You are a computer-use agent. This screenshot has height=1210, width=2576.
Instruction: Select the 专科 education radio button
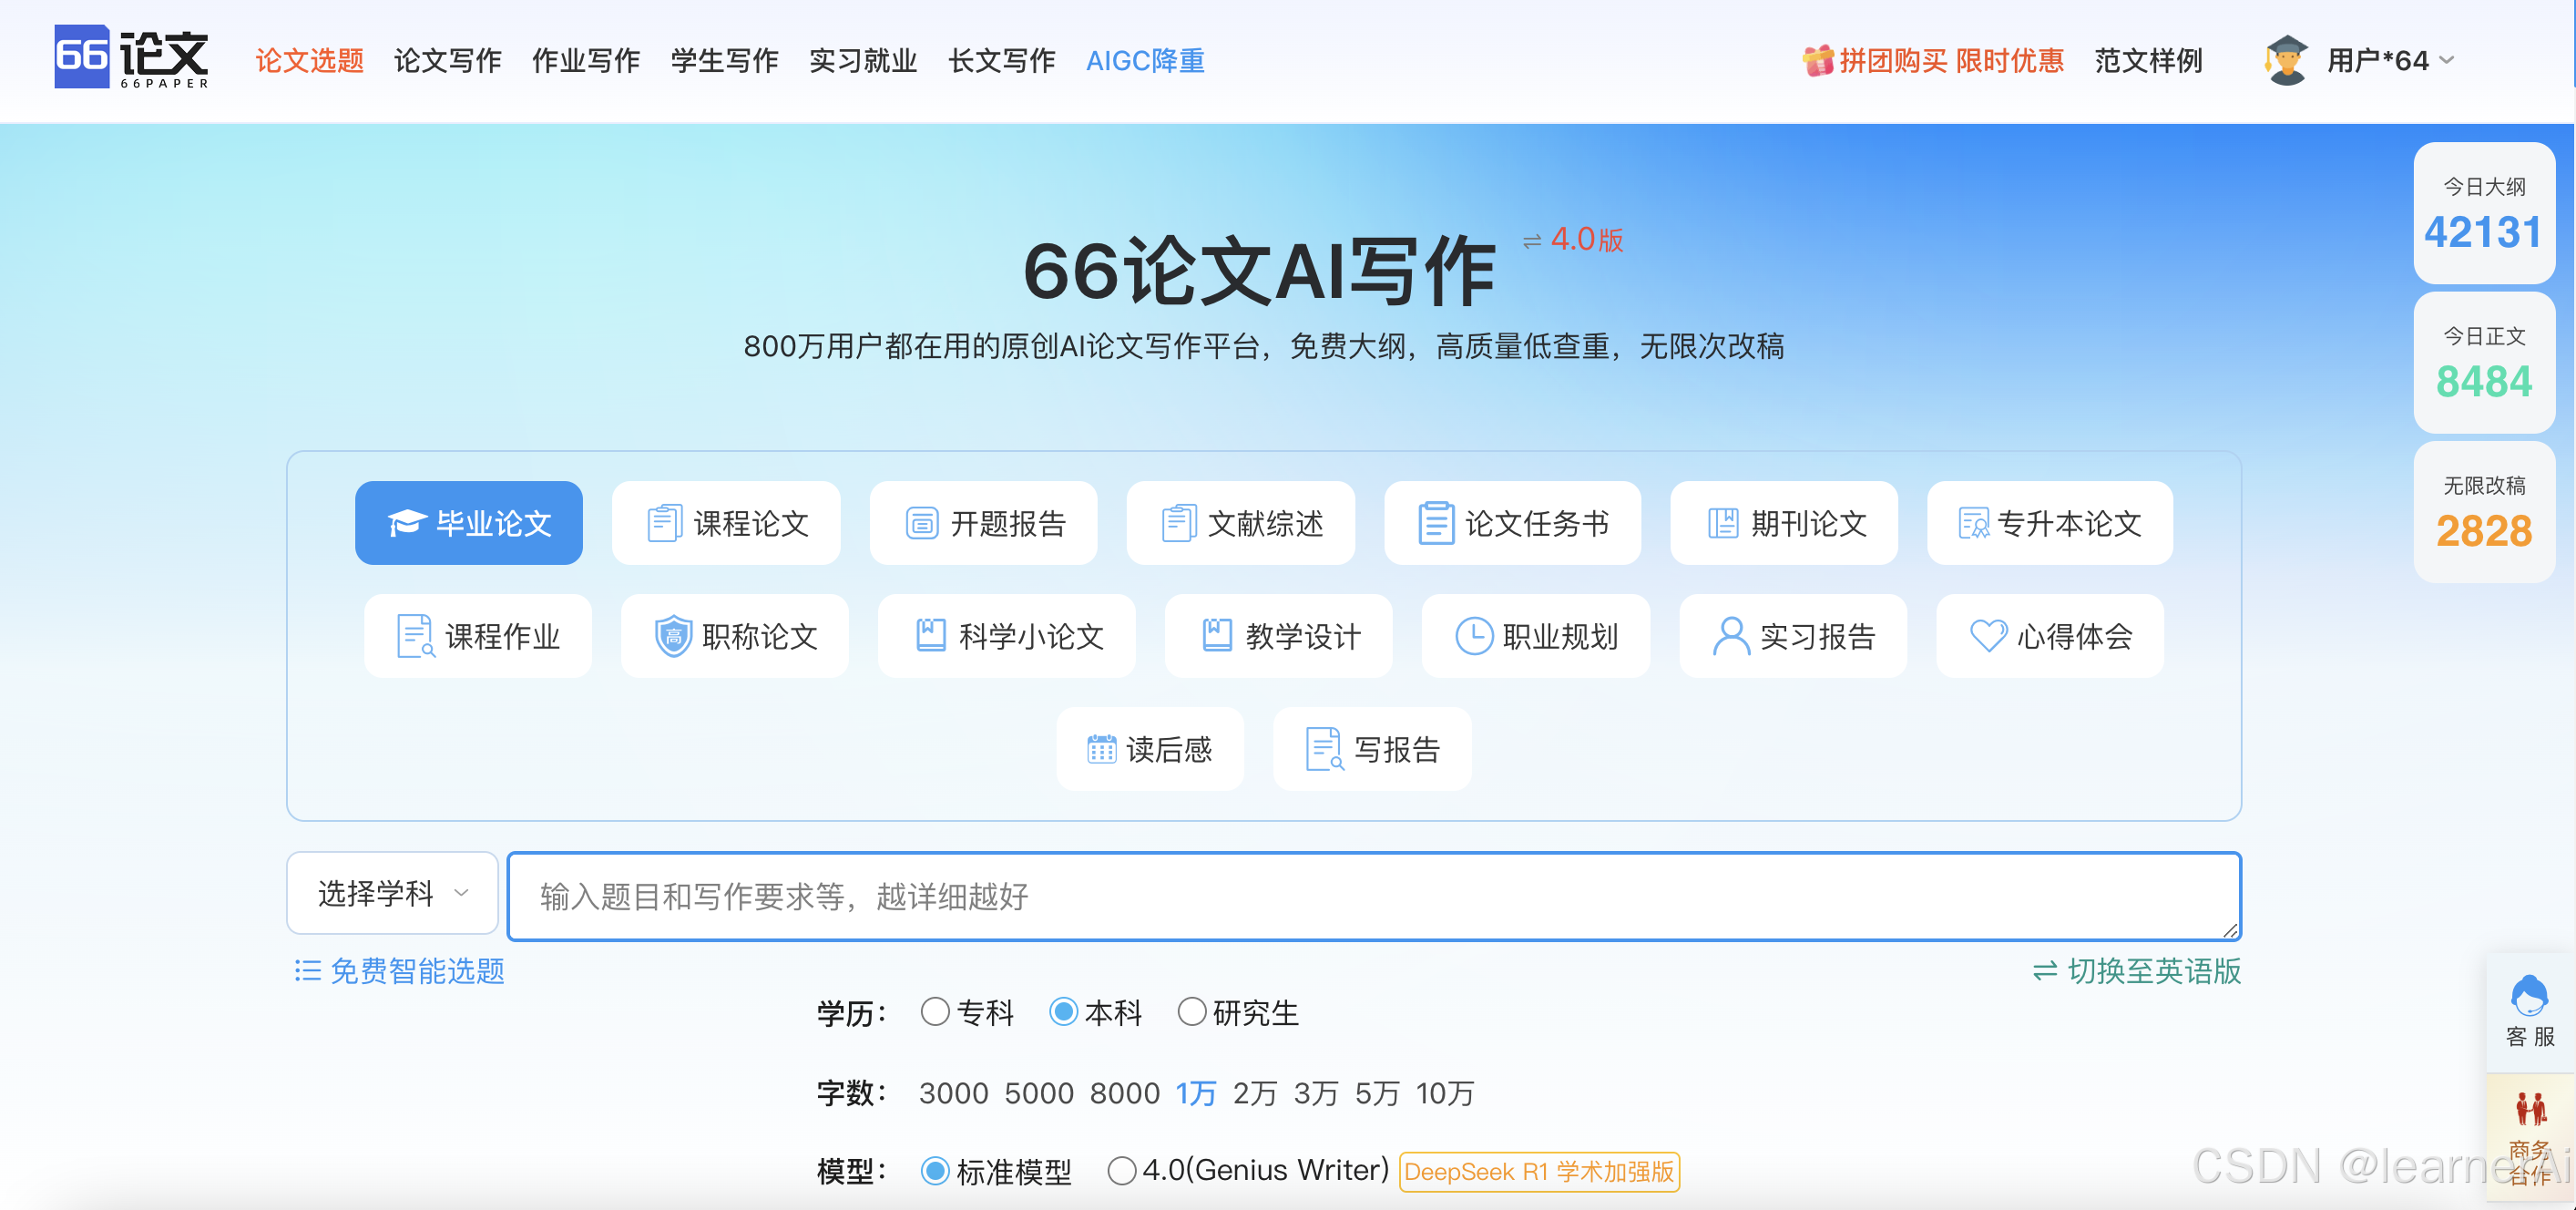pos(935,1012)
